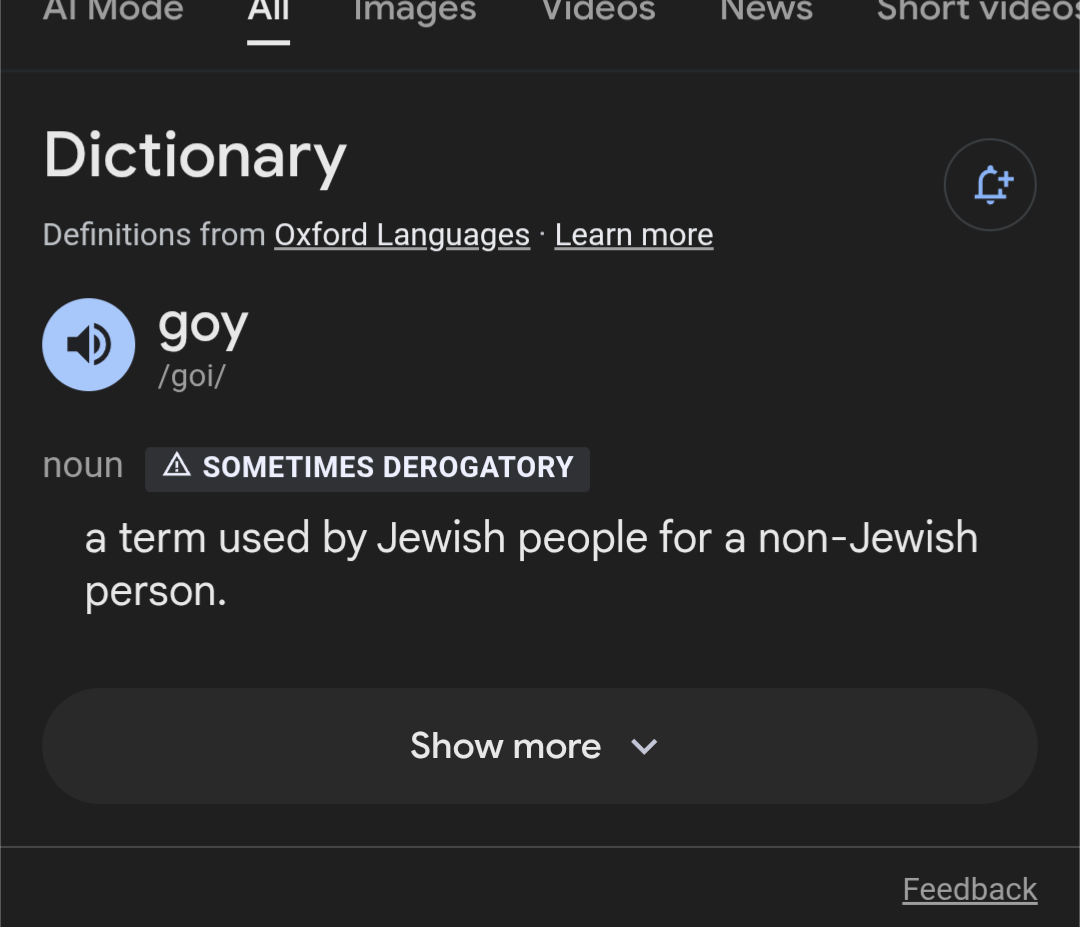
Task: Switch to the AI Mode tab
Action: click(113, 12)
